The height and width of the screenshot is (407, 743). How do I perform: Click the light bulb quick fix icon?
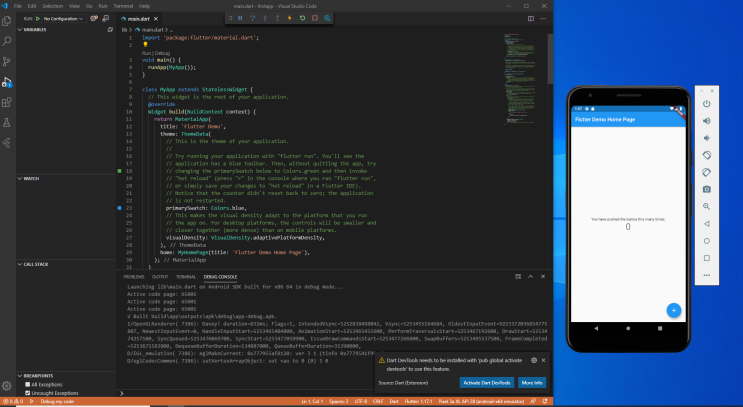(145, 45)
